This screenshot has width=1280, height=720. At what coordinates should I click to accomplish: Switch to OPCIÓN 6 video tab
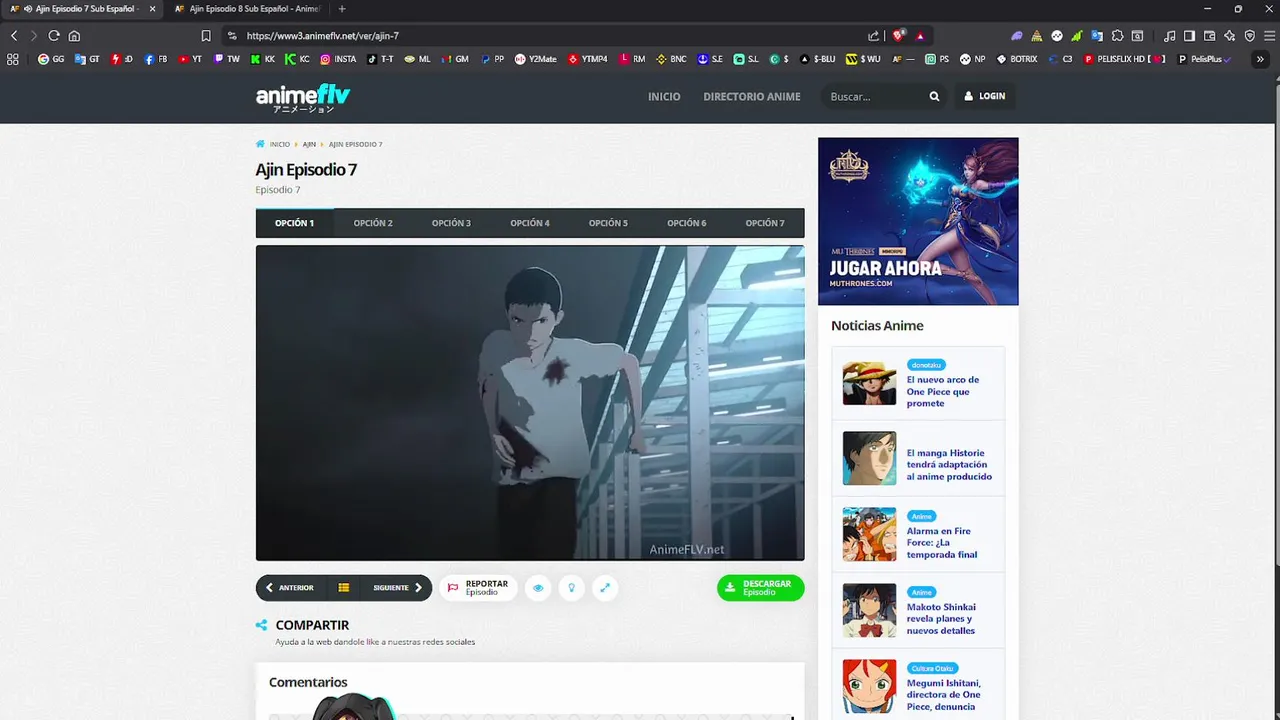tap(687, 223)
